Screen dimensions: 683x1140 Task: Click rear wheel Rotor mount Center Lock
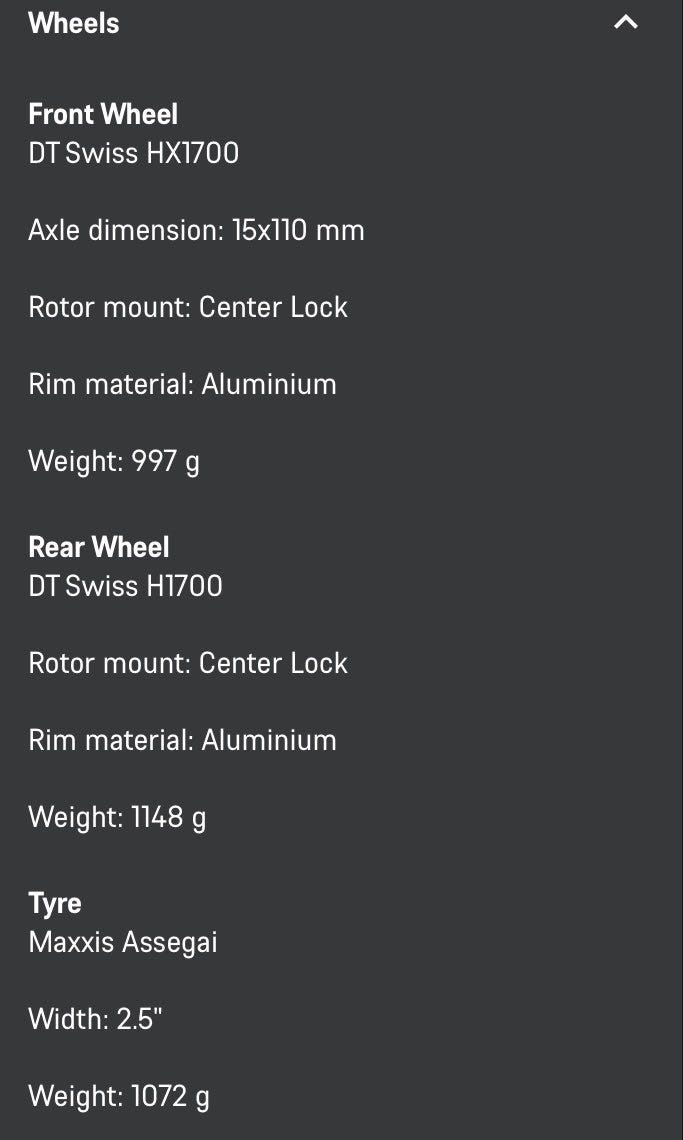188,663
